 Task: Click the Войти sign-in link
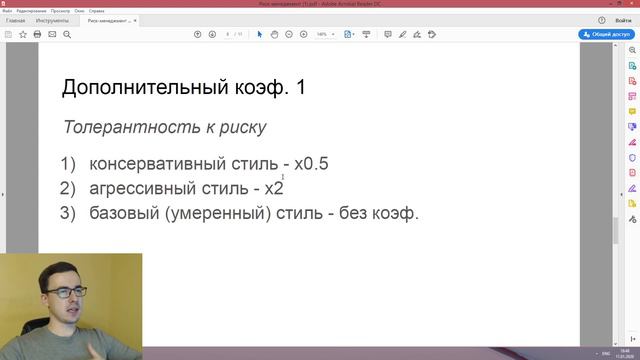[623, 20]
